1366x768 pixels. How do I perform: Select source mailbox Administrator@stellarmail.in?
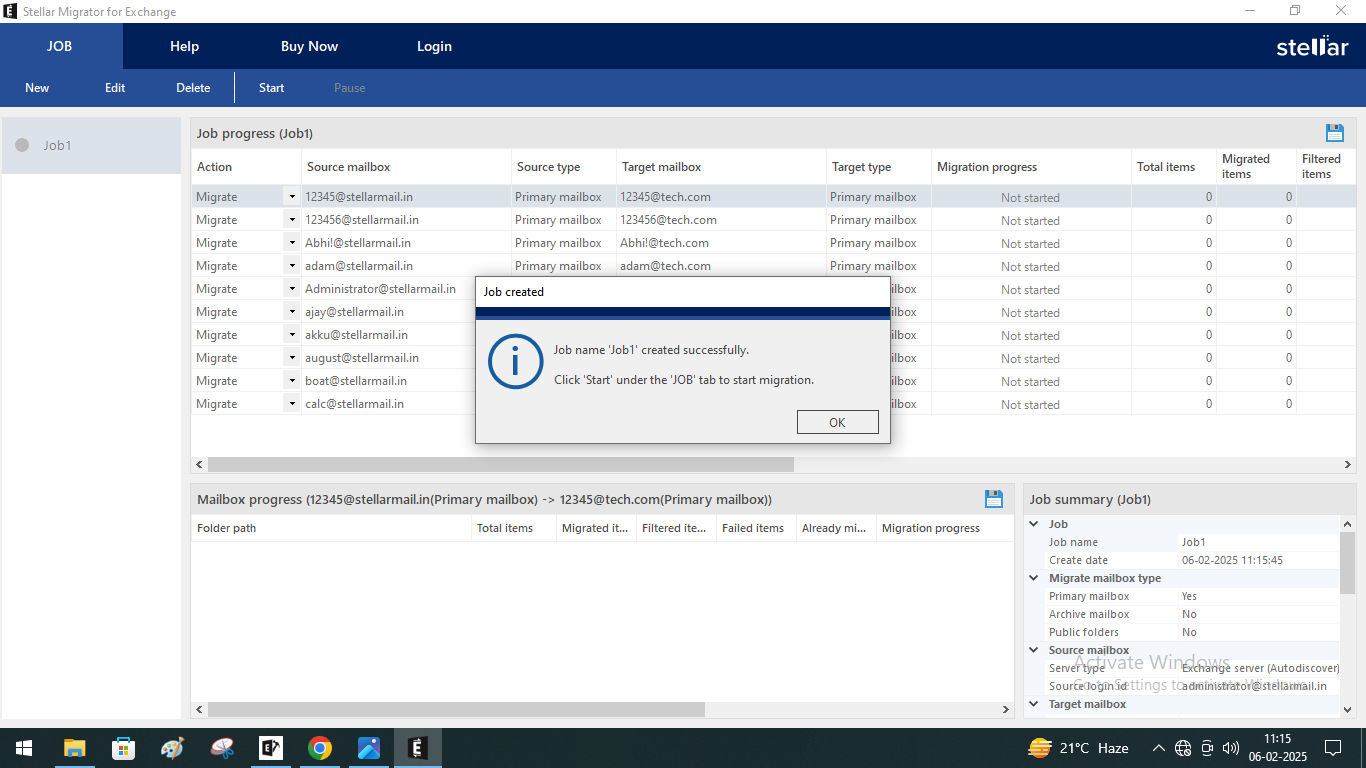pyautogui.click(x=380, y=289)
